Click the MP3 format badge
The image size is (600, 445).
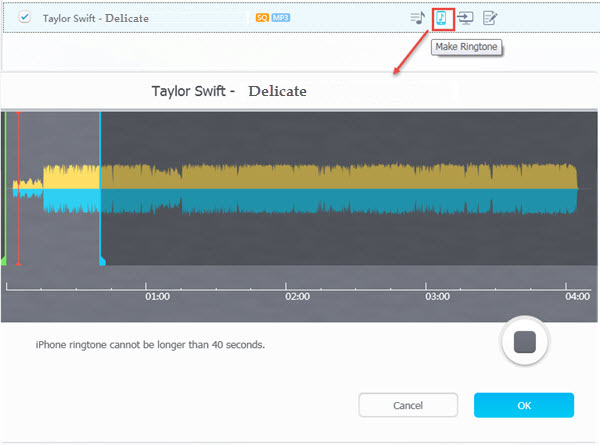point(280,18)
